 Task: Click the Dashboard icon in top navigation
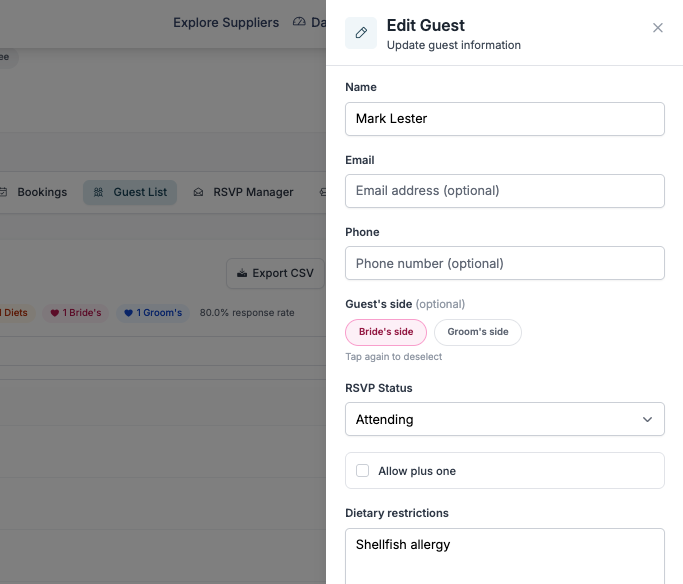click(299, 22)
